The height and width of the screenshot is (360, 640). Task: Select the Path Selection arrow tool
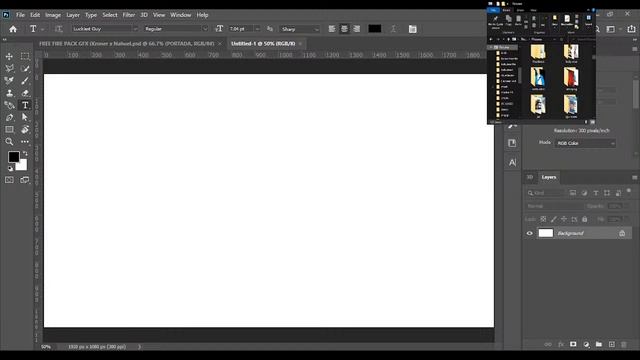[x=25, y=118]
